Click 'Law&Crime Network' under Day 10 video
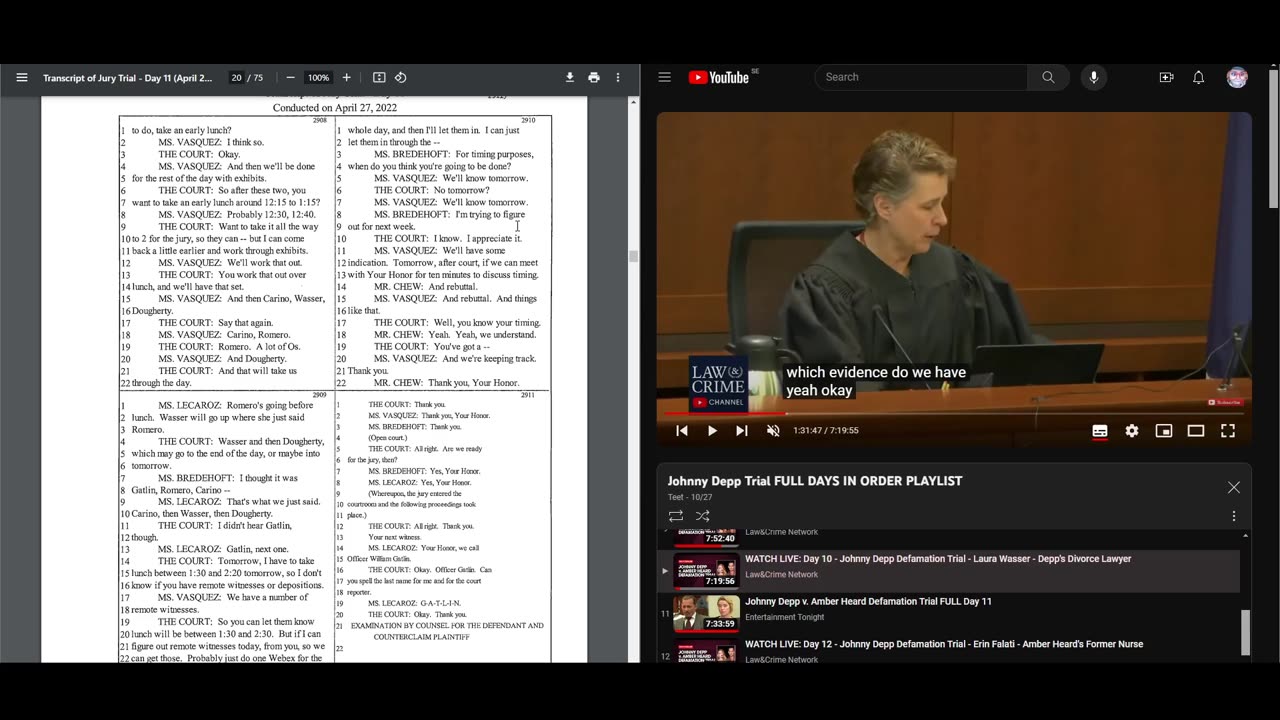This screenshot has height=720, width=1280. tap(781, 575)
